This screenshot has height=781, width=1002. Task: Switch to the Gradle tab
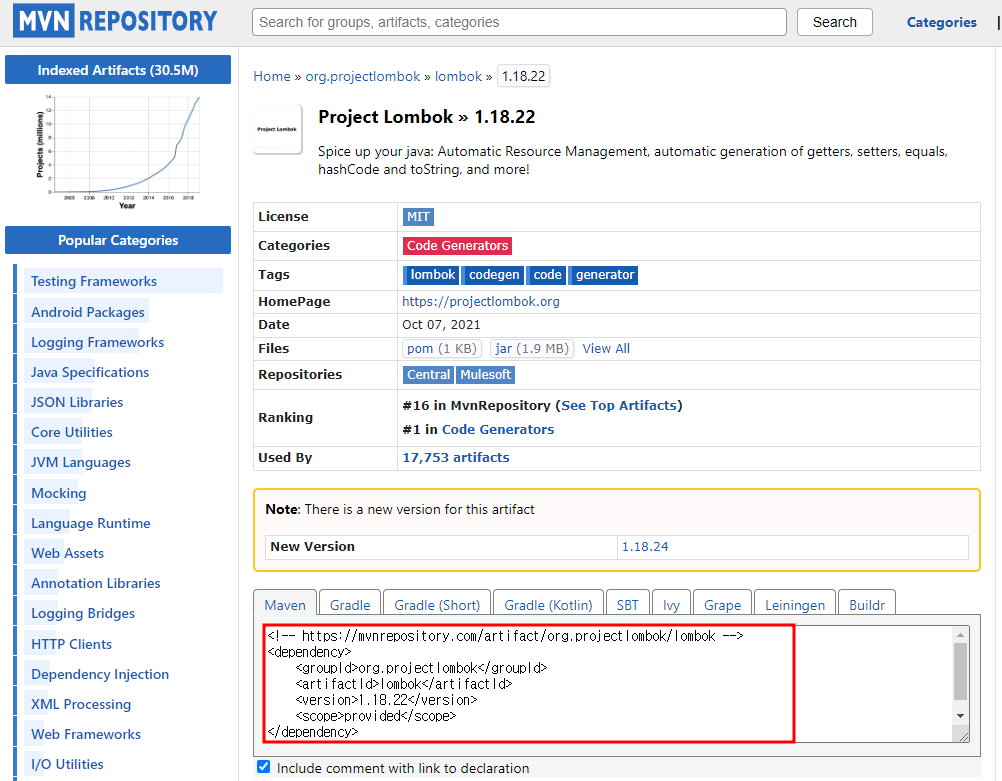point(350,605)
